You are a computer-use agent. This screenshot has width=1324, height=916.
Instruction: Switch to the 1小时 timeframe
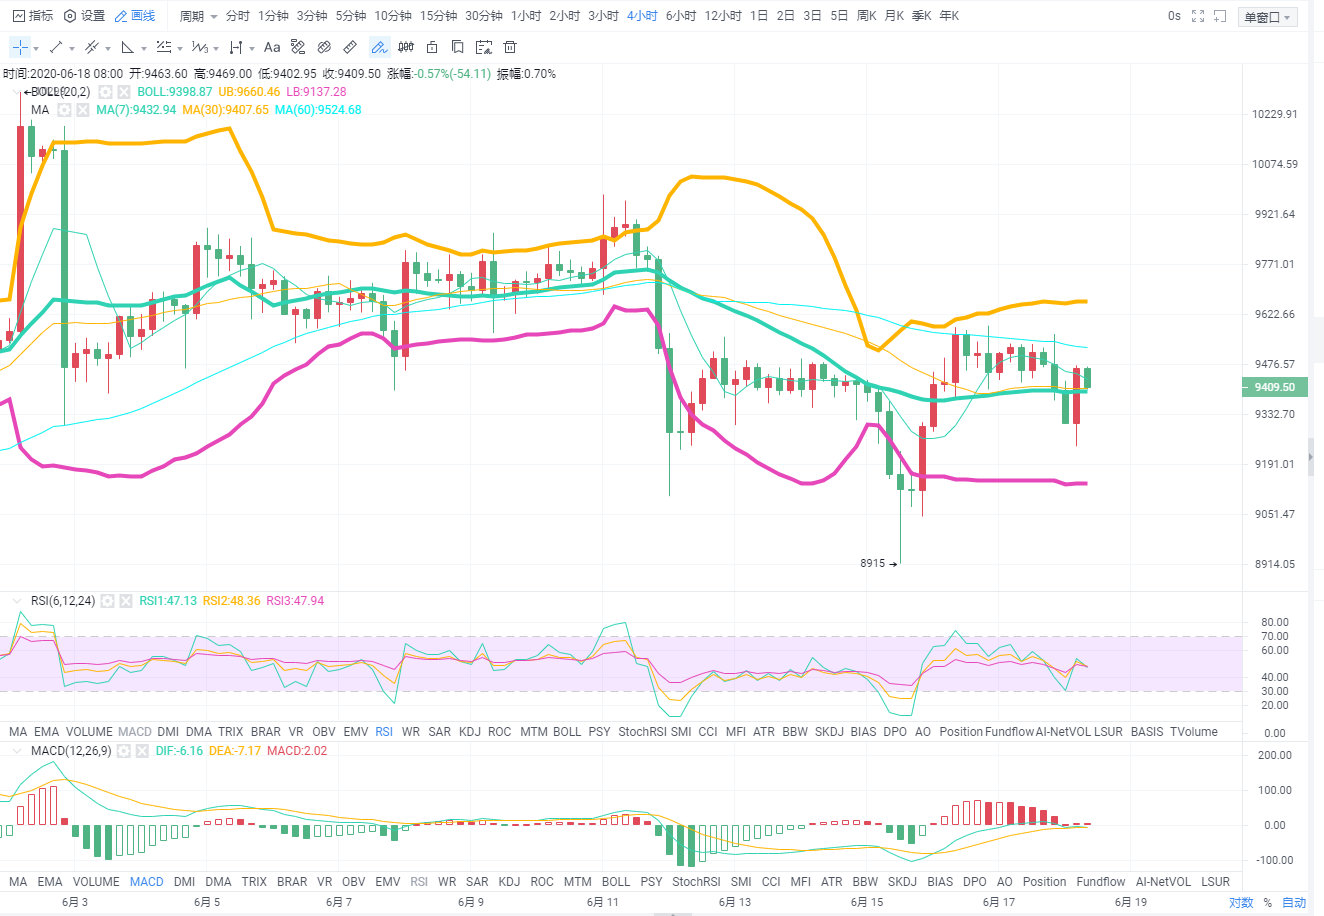pos(526,16)
